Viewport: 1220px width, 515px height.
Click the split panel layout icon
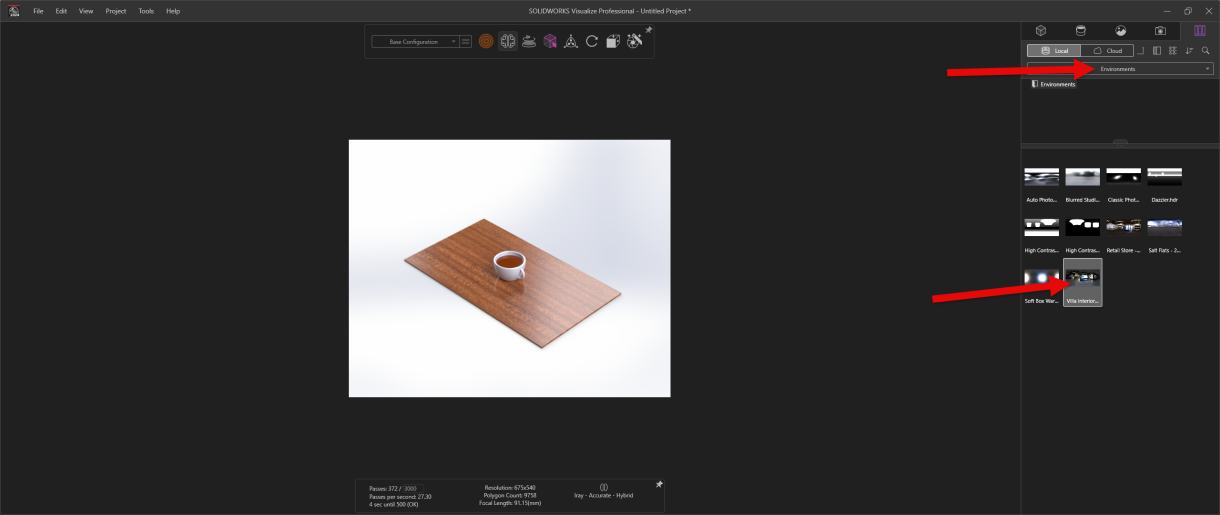coord(1157,50)
